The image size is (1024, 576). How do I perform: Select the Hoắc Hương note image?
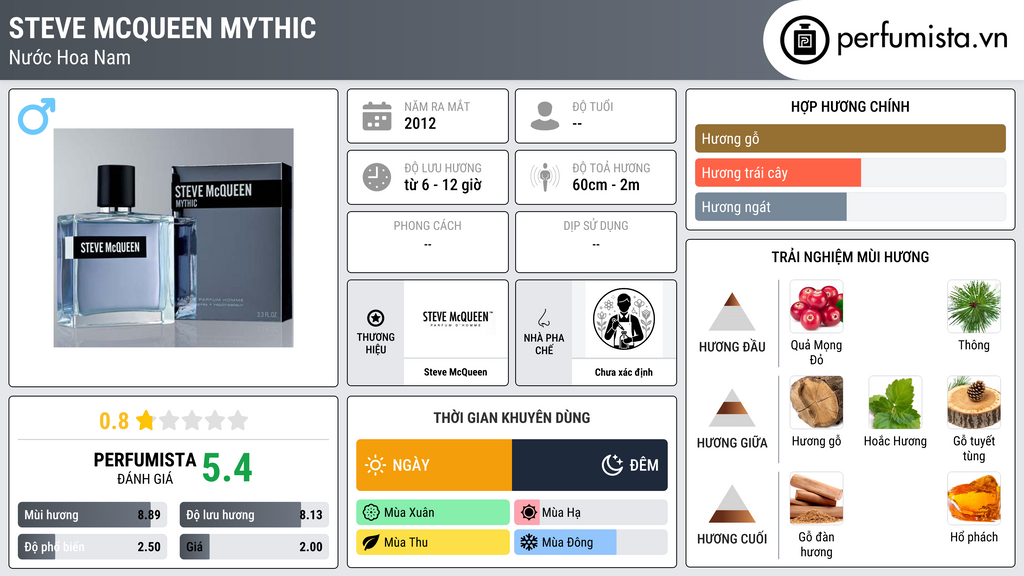pyautogui.click(x=895, y=402)
